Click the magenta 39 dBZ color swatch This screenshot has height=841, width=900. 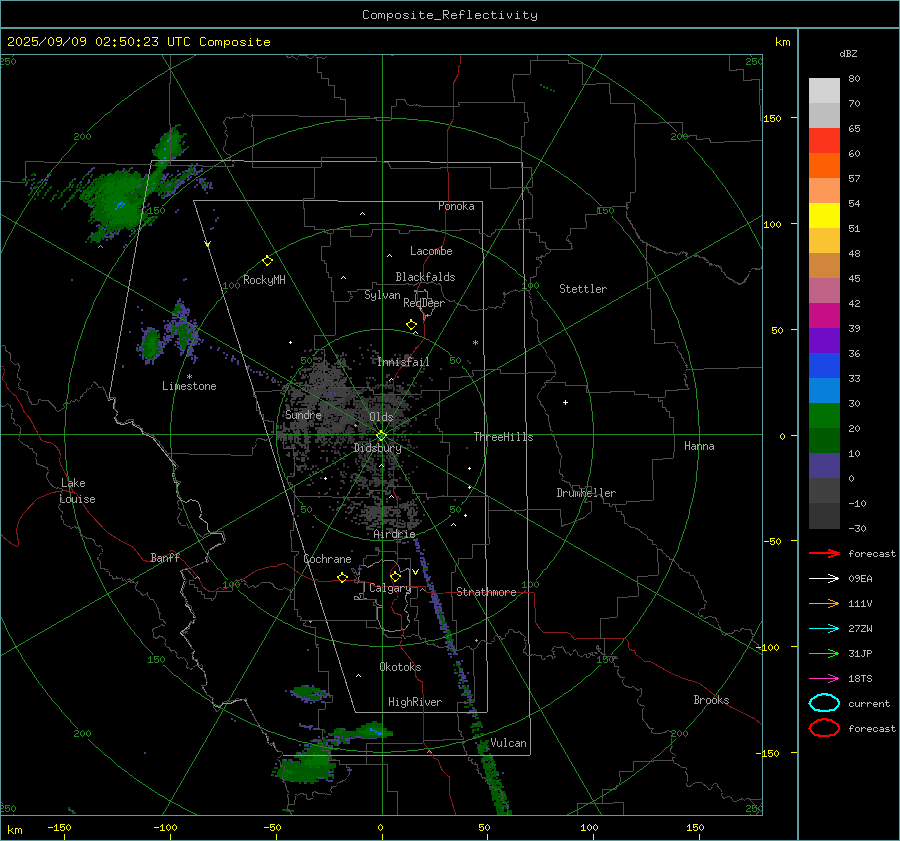(824, 315)
